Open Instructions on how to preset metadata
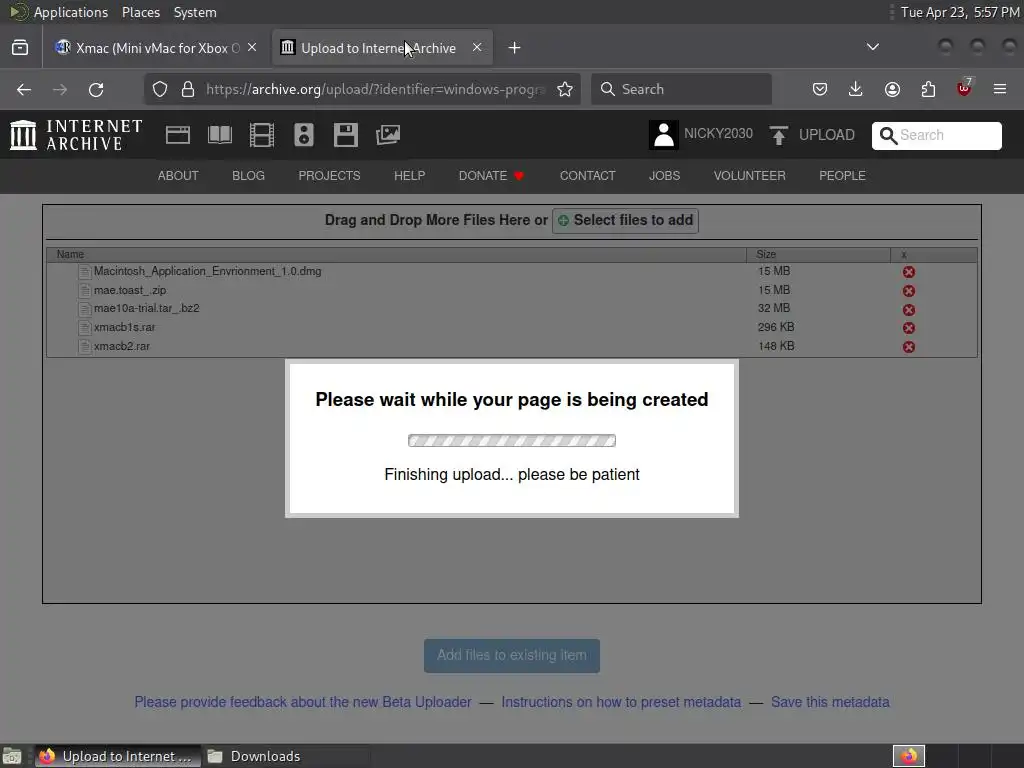The image size is (1024, 768). [621, 702]
